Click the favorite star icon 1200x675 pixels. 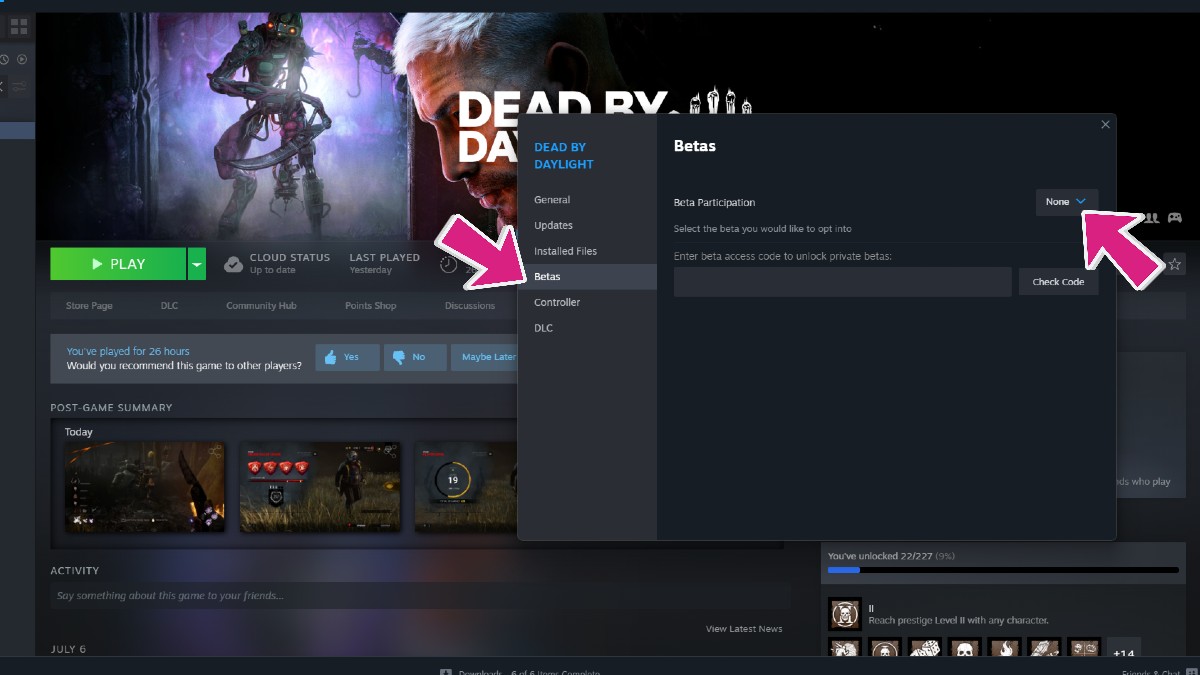click(1175, 264)
